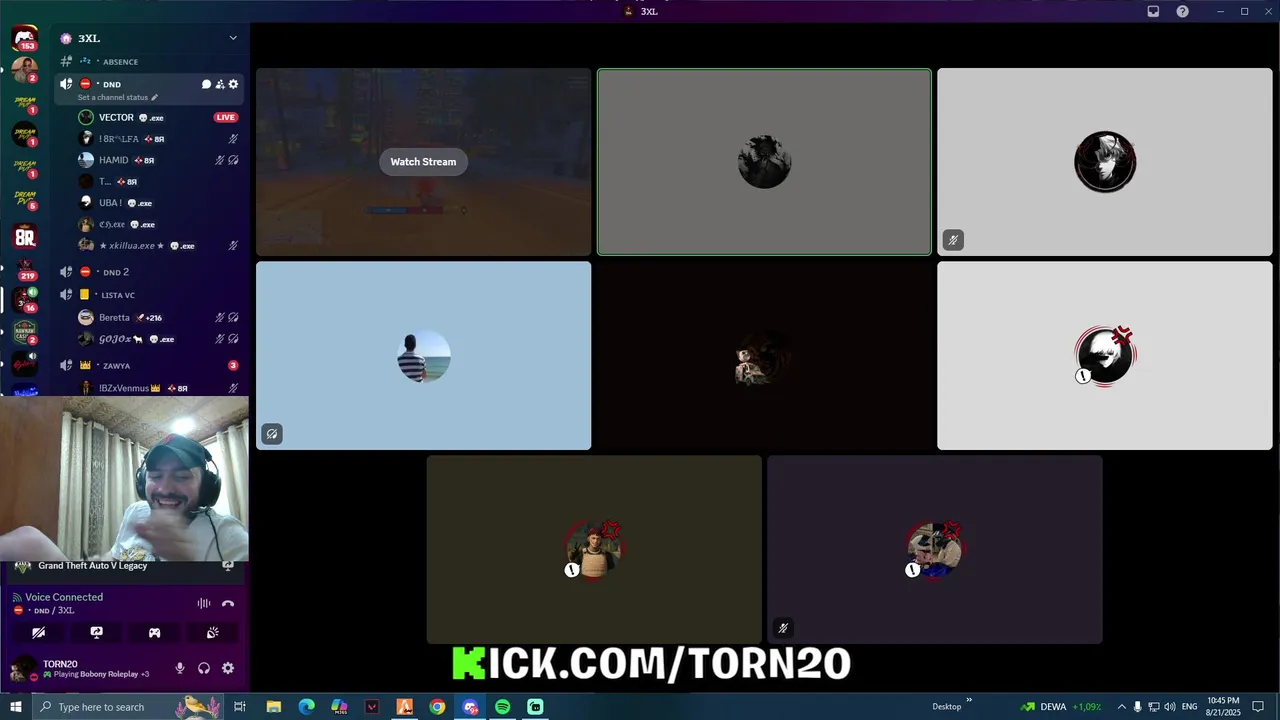Click the LIVE badge next to VECTOR
The image size is (1280, 720).
click(x=226, y=118)
